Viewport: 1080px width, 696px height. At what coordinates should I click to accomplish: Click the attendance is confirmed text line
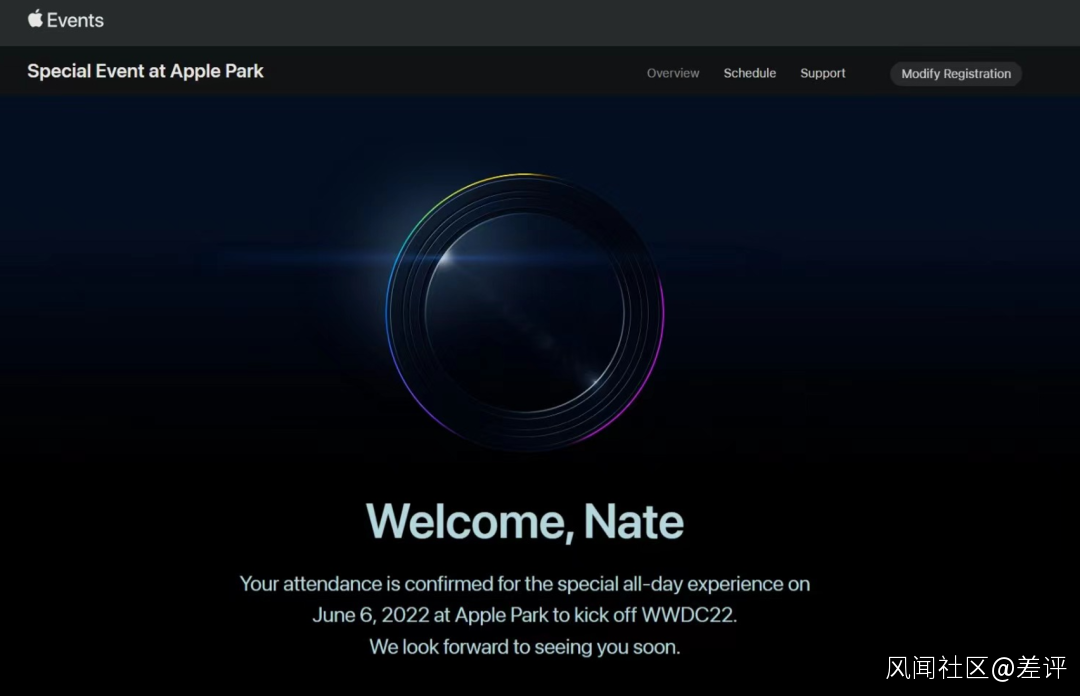[x=525, y=584]
